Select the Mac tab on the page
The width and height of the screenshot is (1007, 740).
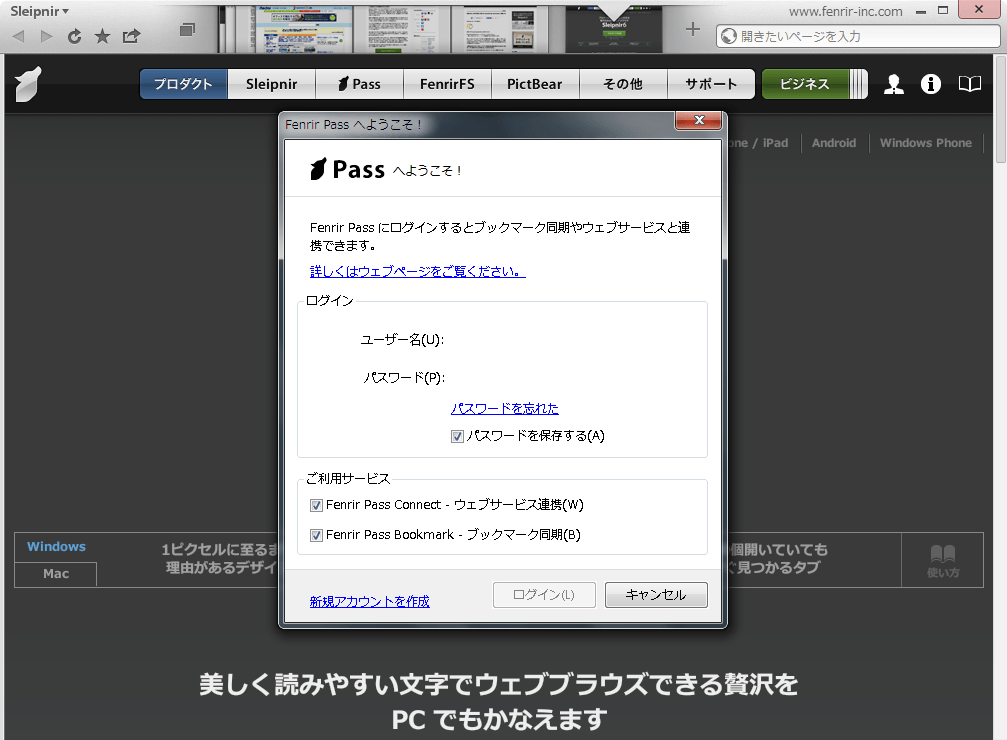[x=56, y=574]
